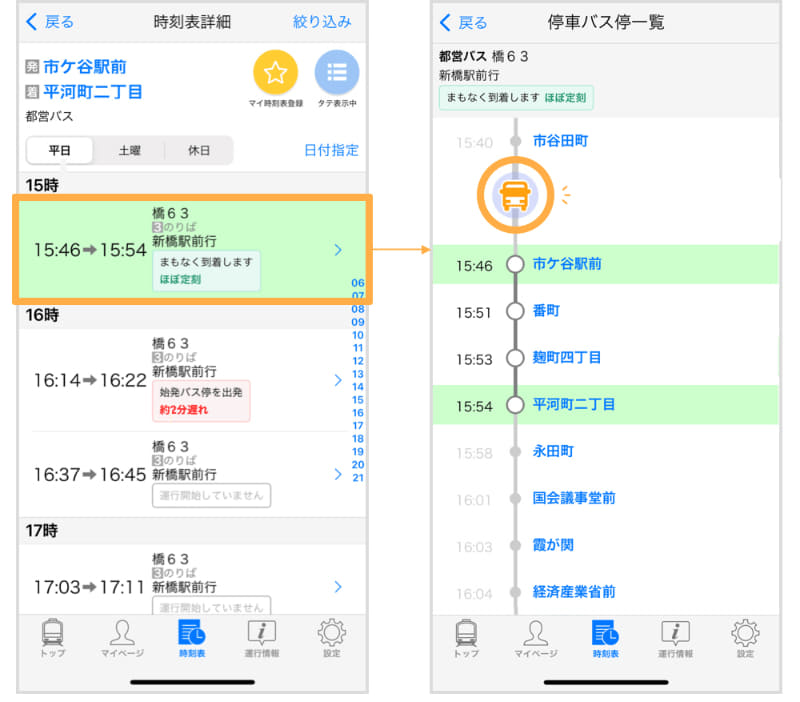800x702 pixels.
Task: Tap the star icon to register my timetable
Action: pyautogui.click(x=276, y=72)
